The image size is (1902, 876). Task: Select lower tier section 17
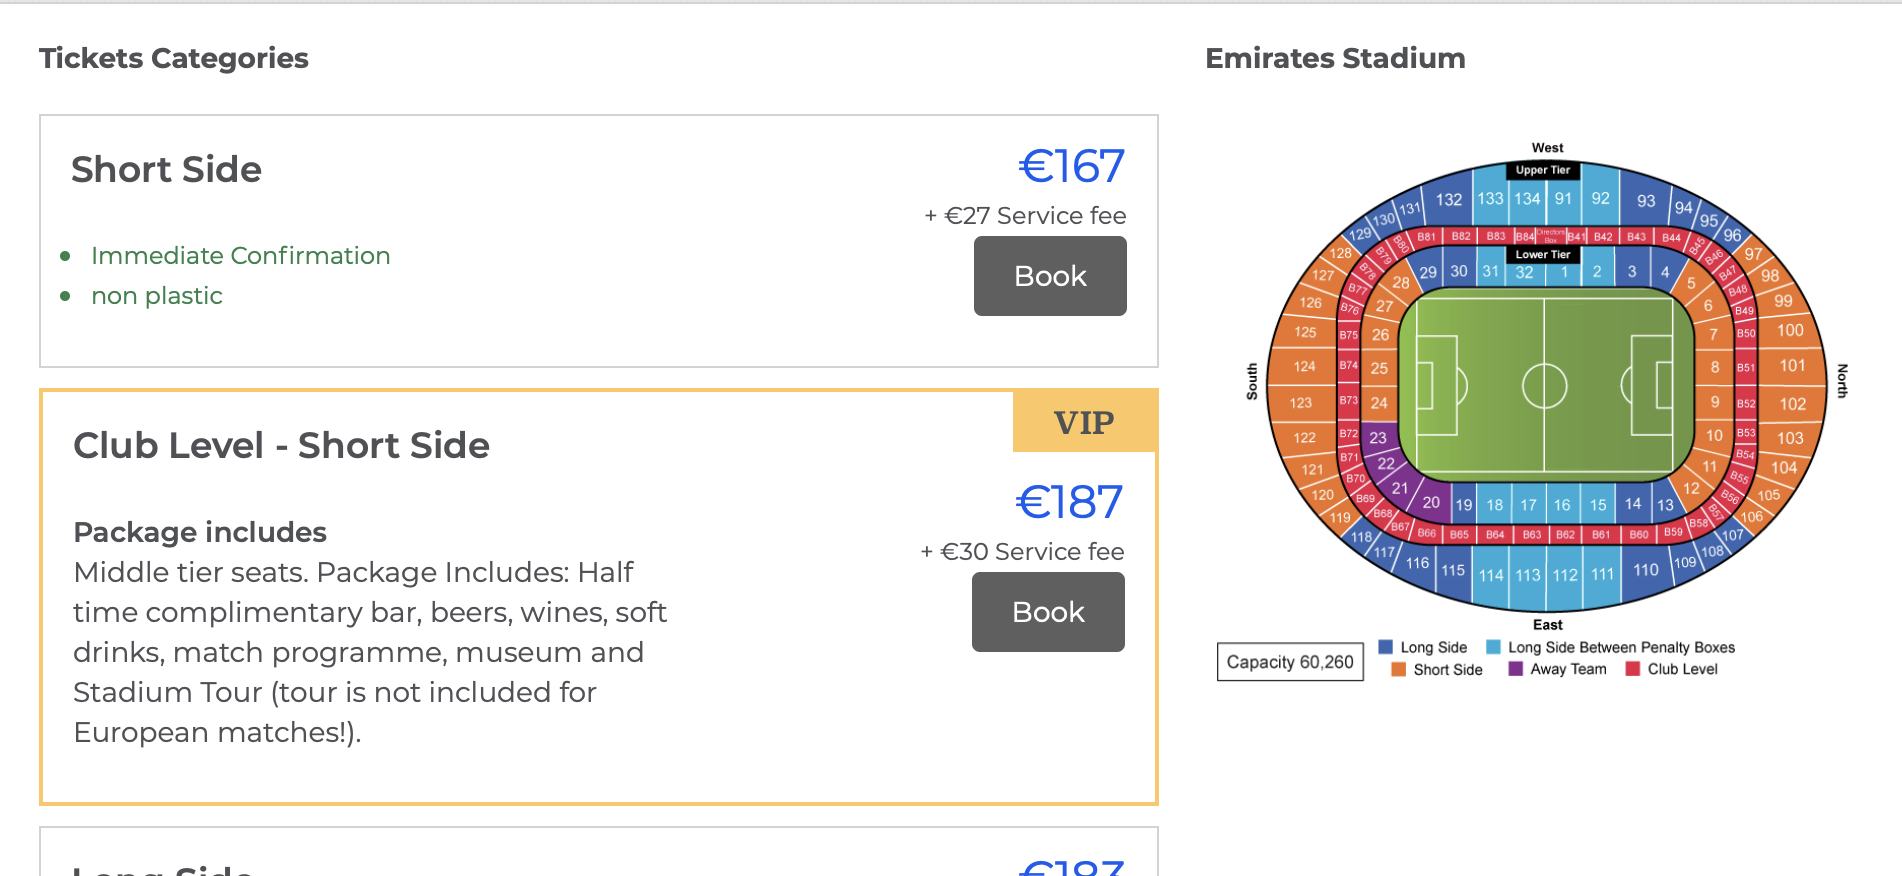tap(1528, 505)
